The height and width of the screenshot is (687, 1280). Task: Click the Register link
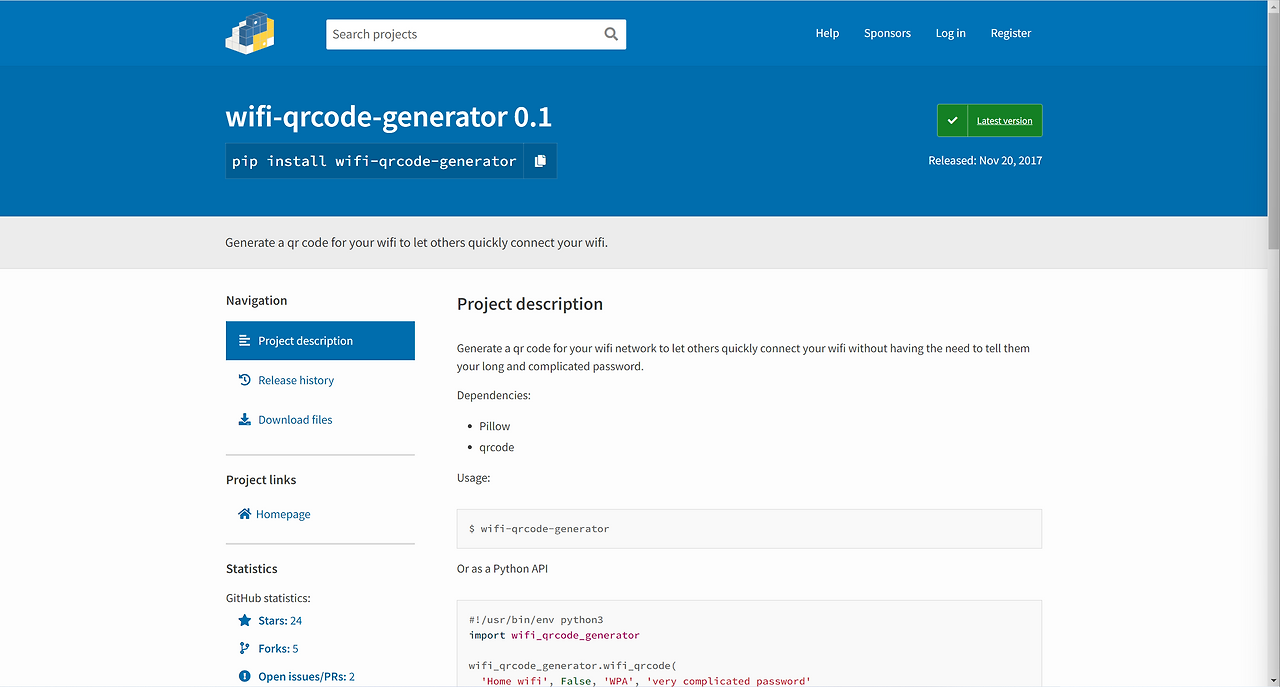click(x=1010, y=33)
